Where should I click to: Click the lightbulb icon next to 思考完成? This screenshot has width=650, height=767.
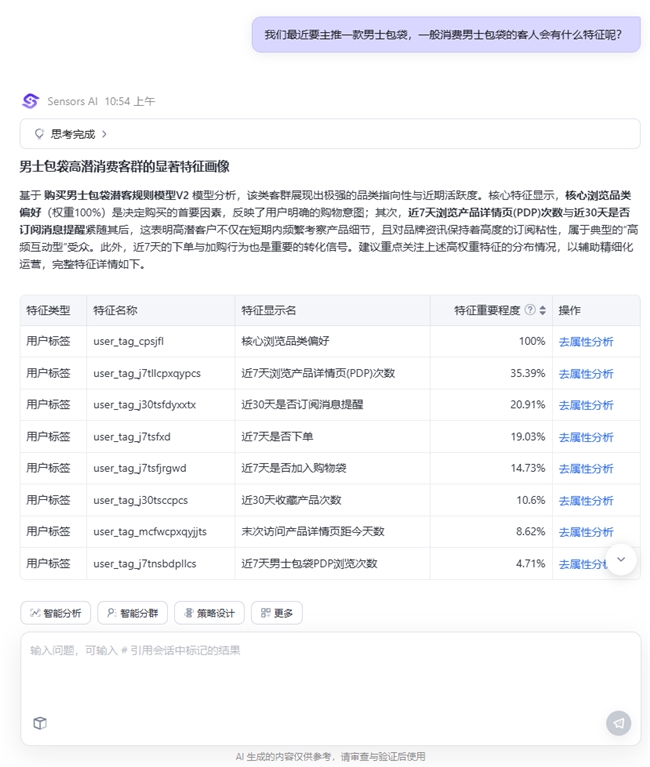click(39, 134)
